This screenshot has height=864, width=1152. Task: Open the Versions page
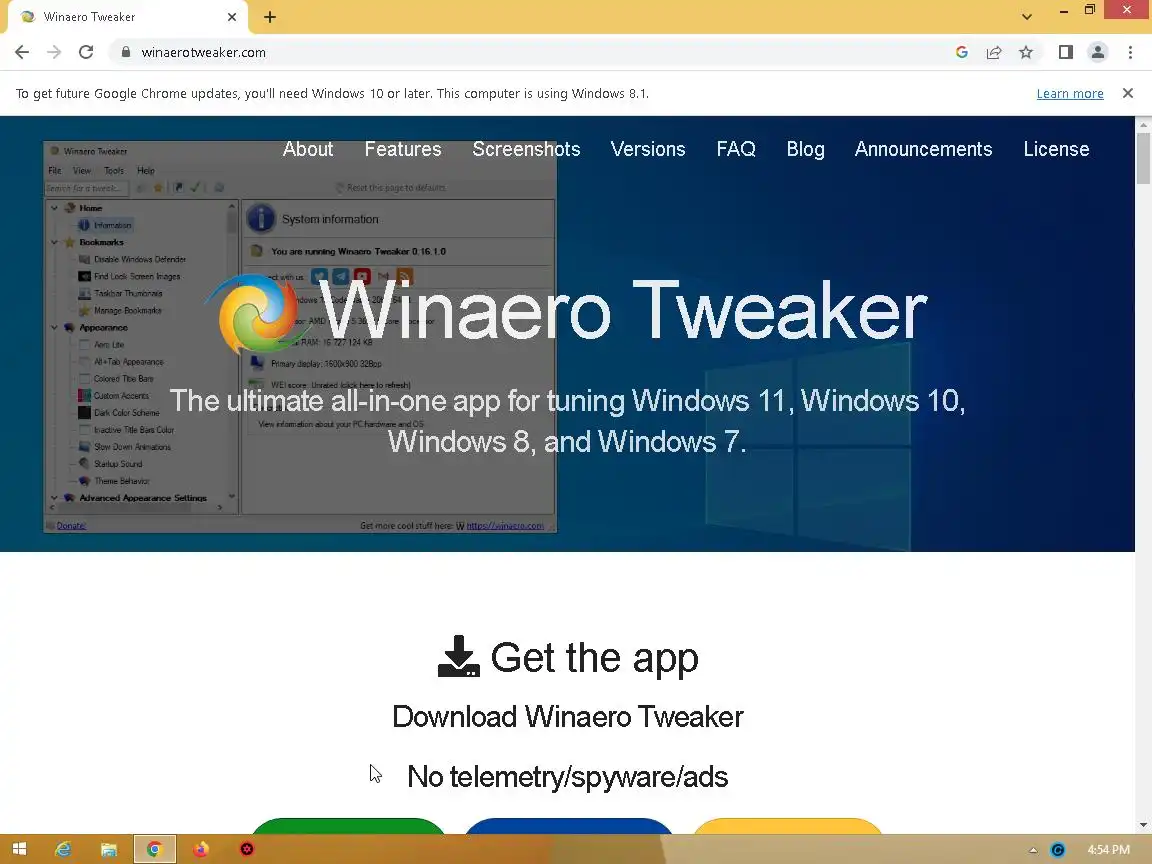648,149
